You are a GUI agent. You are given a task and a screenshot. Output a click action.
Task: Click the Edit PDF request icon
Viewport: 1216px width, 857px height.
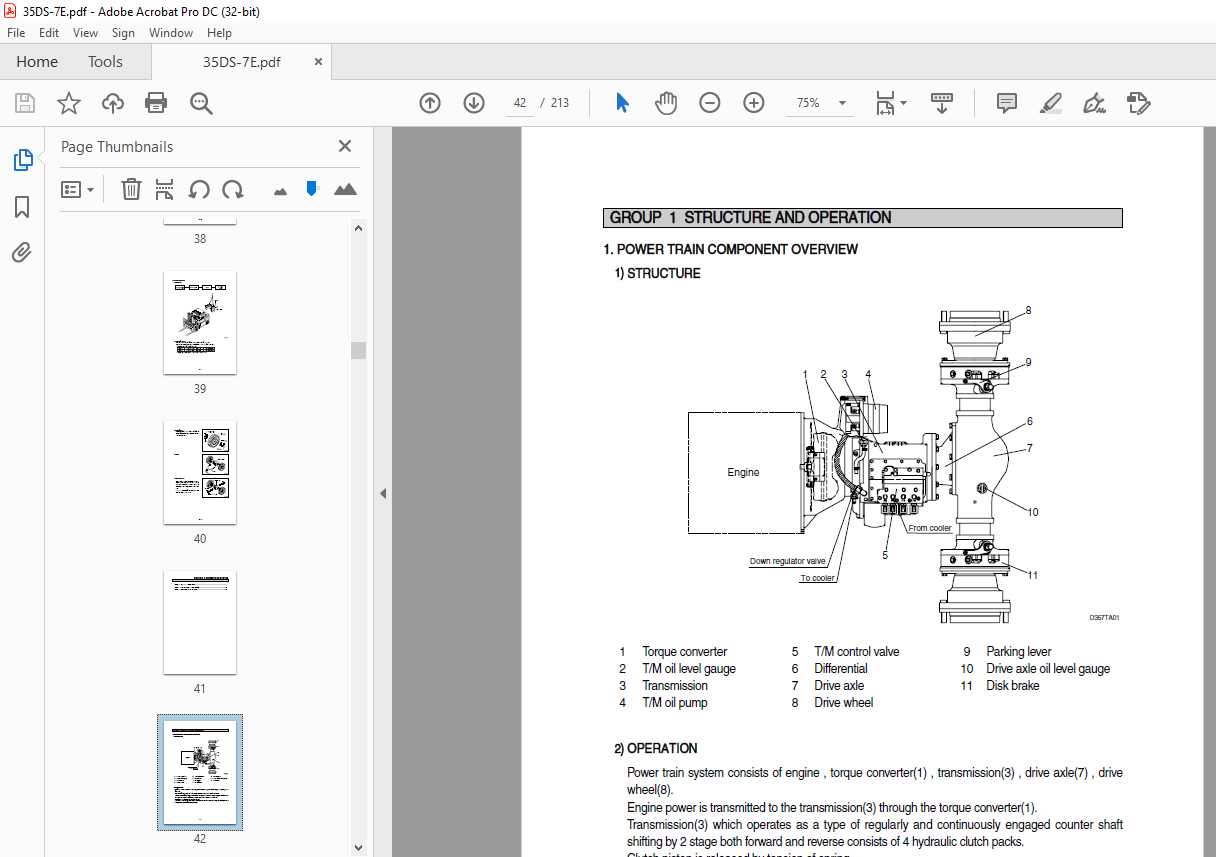1138,103
